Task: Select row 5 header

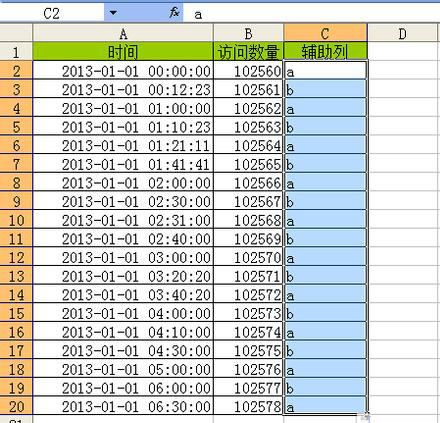Action: pyautogui.click(x=16, y=126)
